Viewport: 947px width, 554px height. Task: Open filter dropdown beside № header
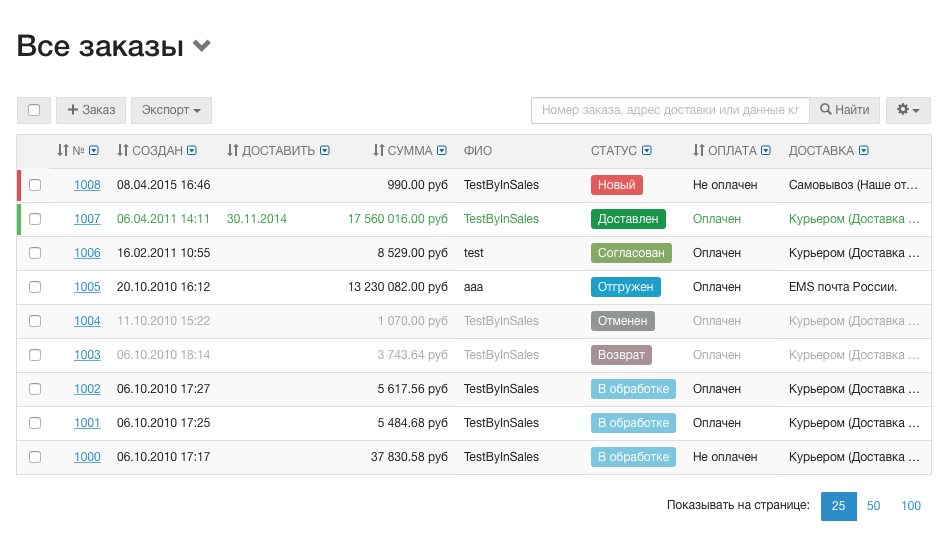[x=94, y=150]
